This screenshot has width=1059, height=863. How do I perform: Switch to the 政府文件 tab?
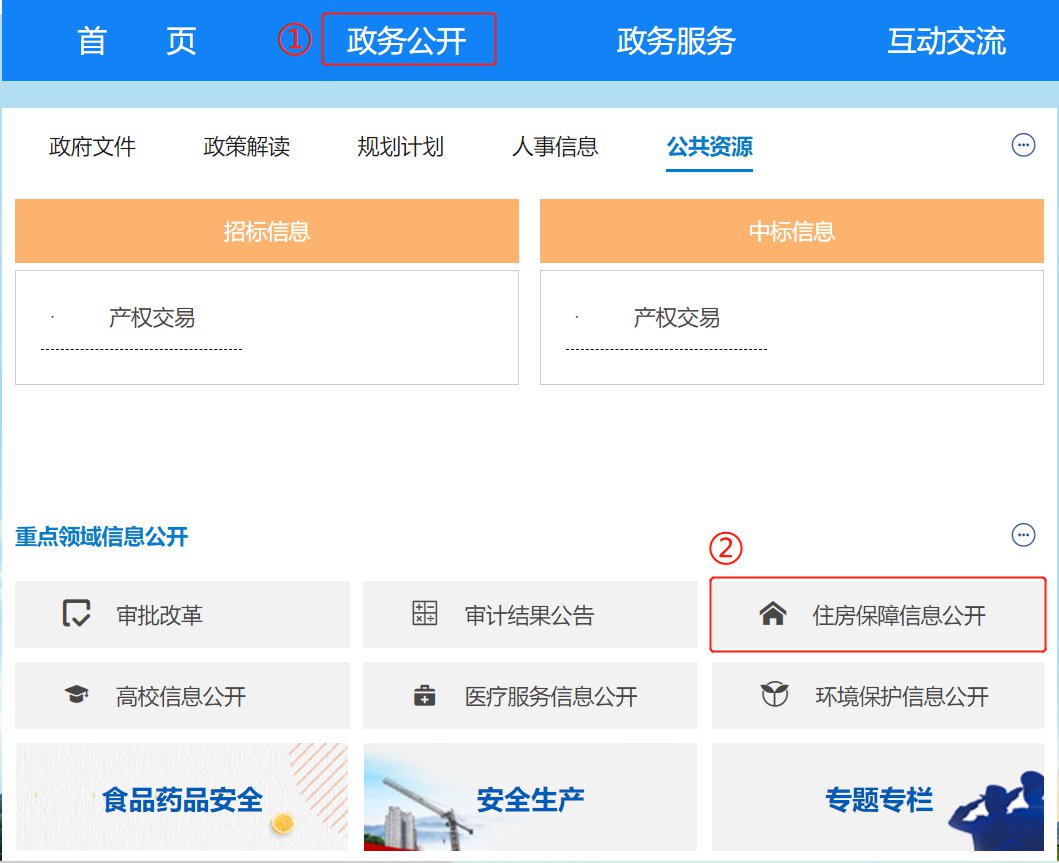92,147
